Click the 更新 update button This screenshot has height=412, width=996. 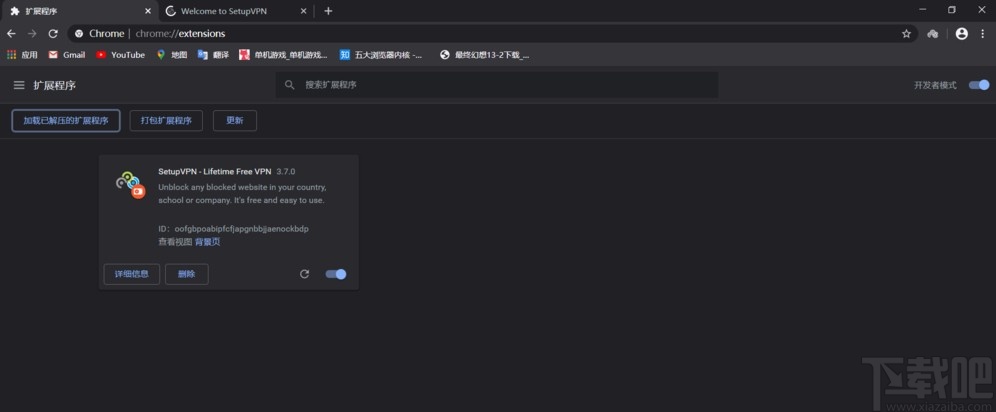[x=235, y=121]
